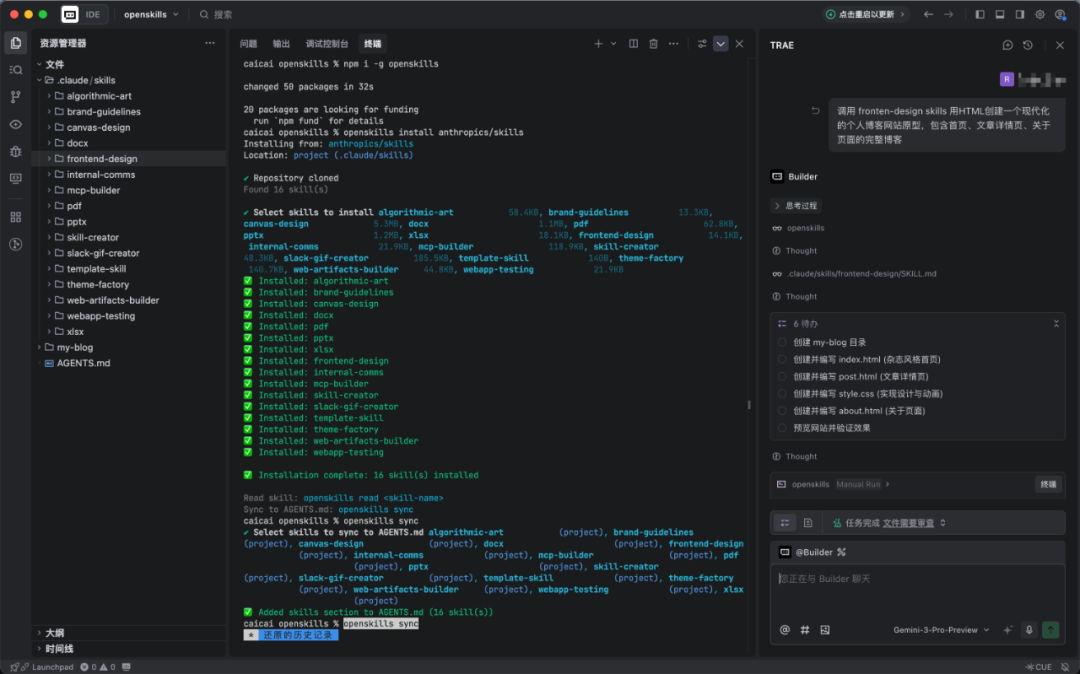The width and height of the screenshot is (1080, 674).
Task: Open the preview eye icon in activity bar
Action: pyautogui.click(x=15, y=125)
